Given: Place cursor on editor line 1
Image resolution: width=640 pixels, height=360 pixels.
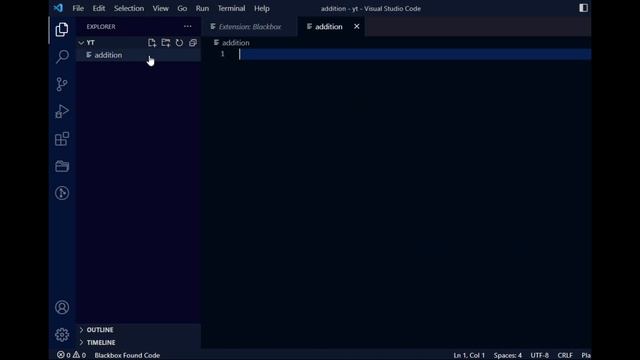Looking at the screenshot, I should (415, 54).
